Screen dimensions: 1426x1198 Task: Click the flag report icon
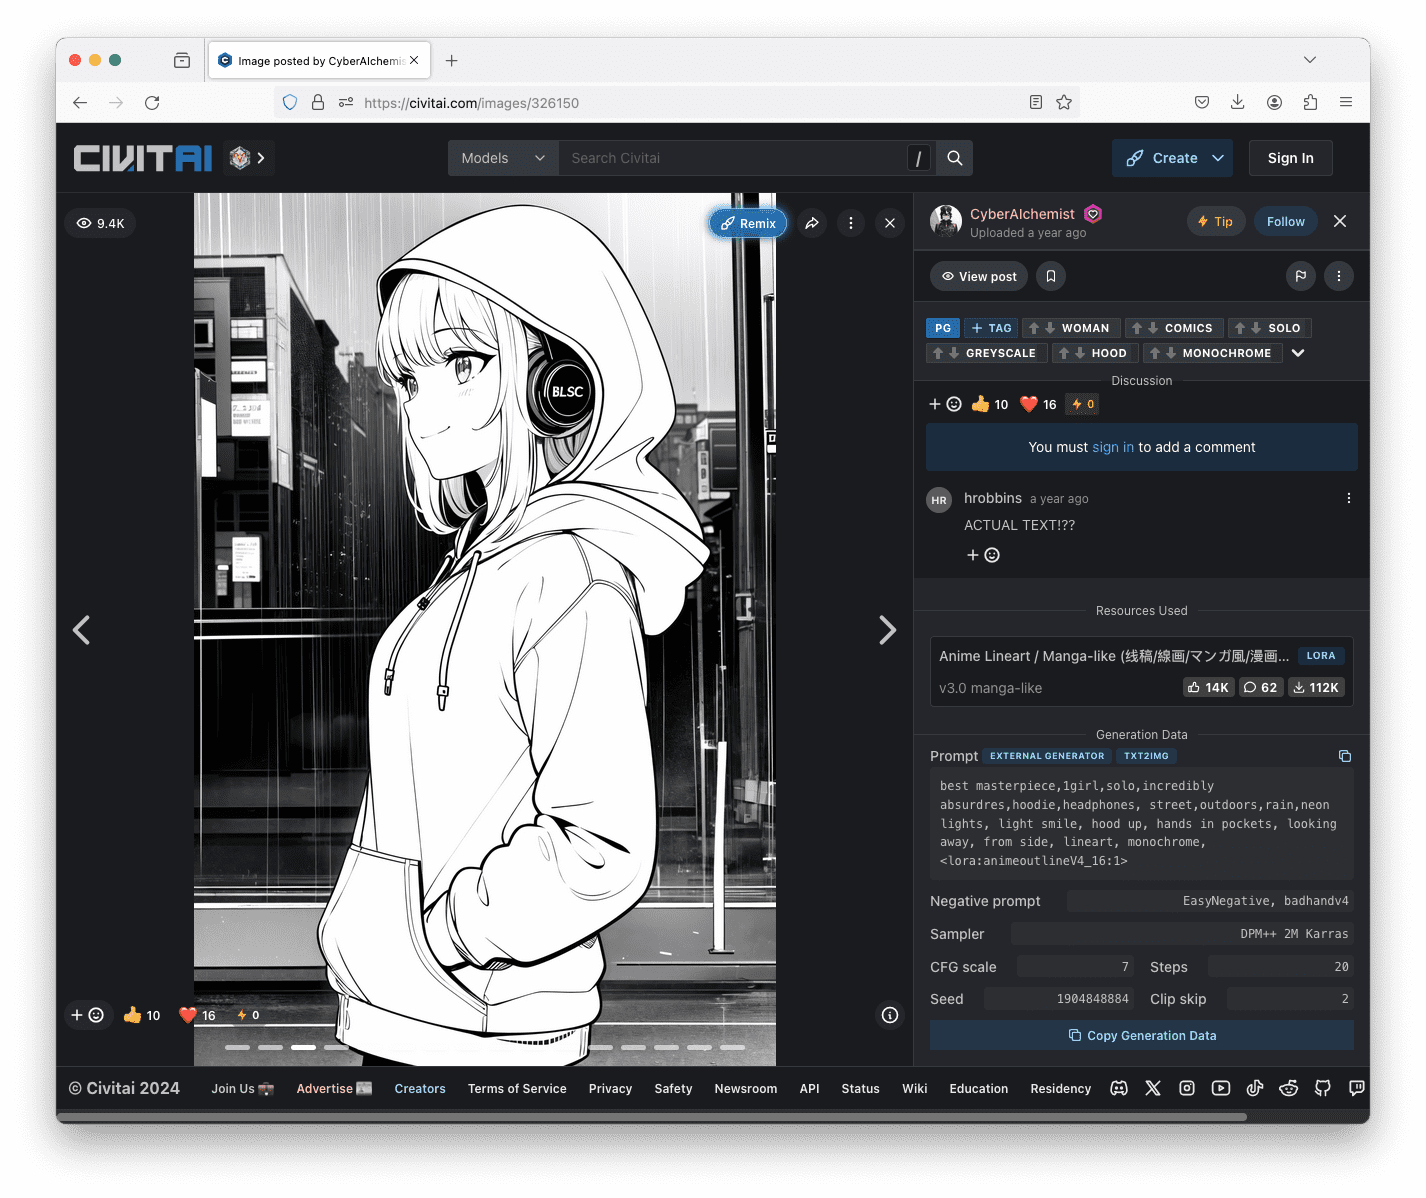[1300, 276]
